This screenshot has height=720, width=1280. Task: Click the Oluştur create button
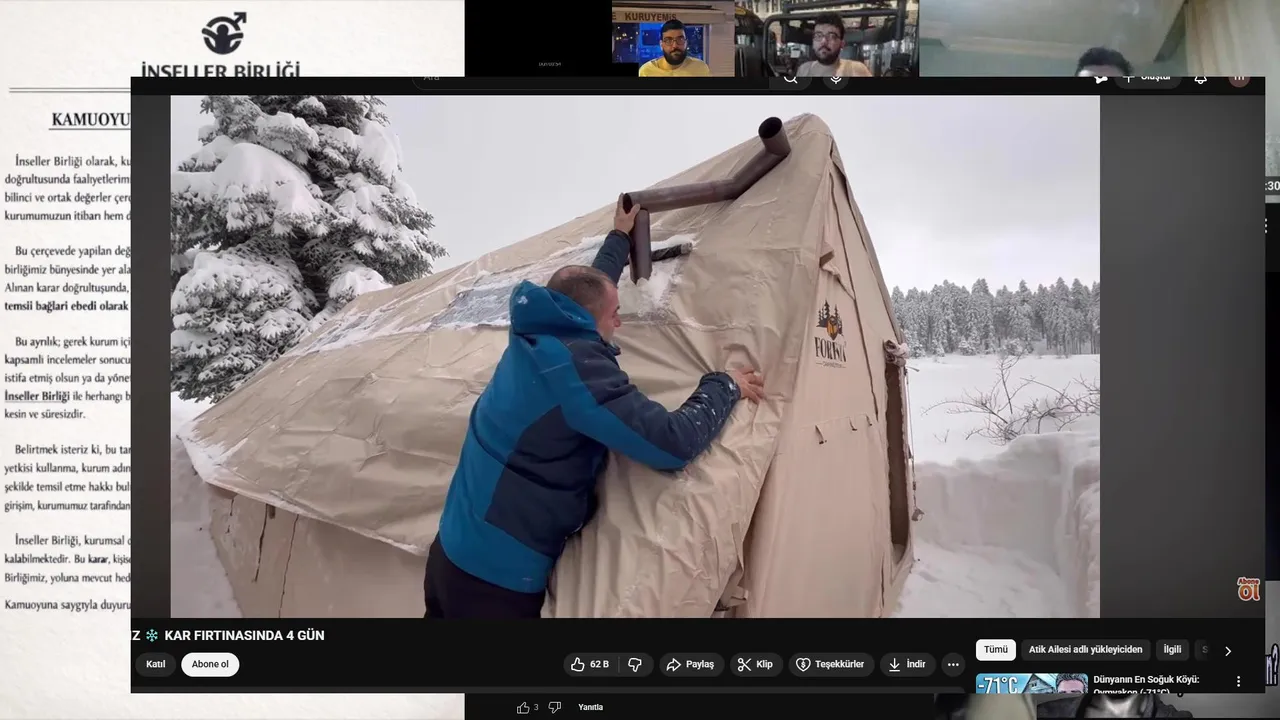point(1149,77)
